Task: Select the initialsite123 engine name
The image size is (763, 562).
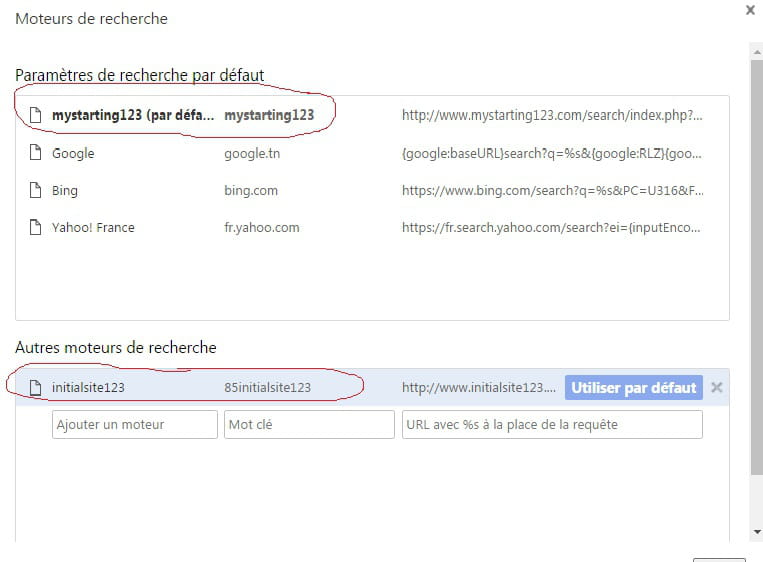Action: 88,387
